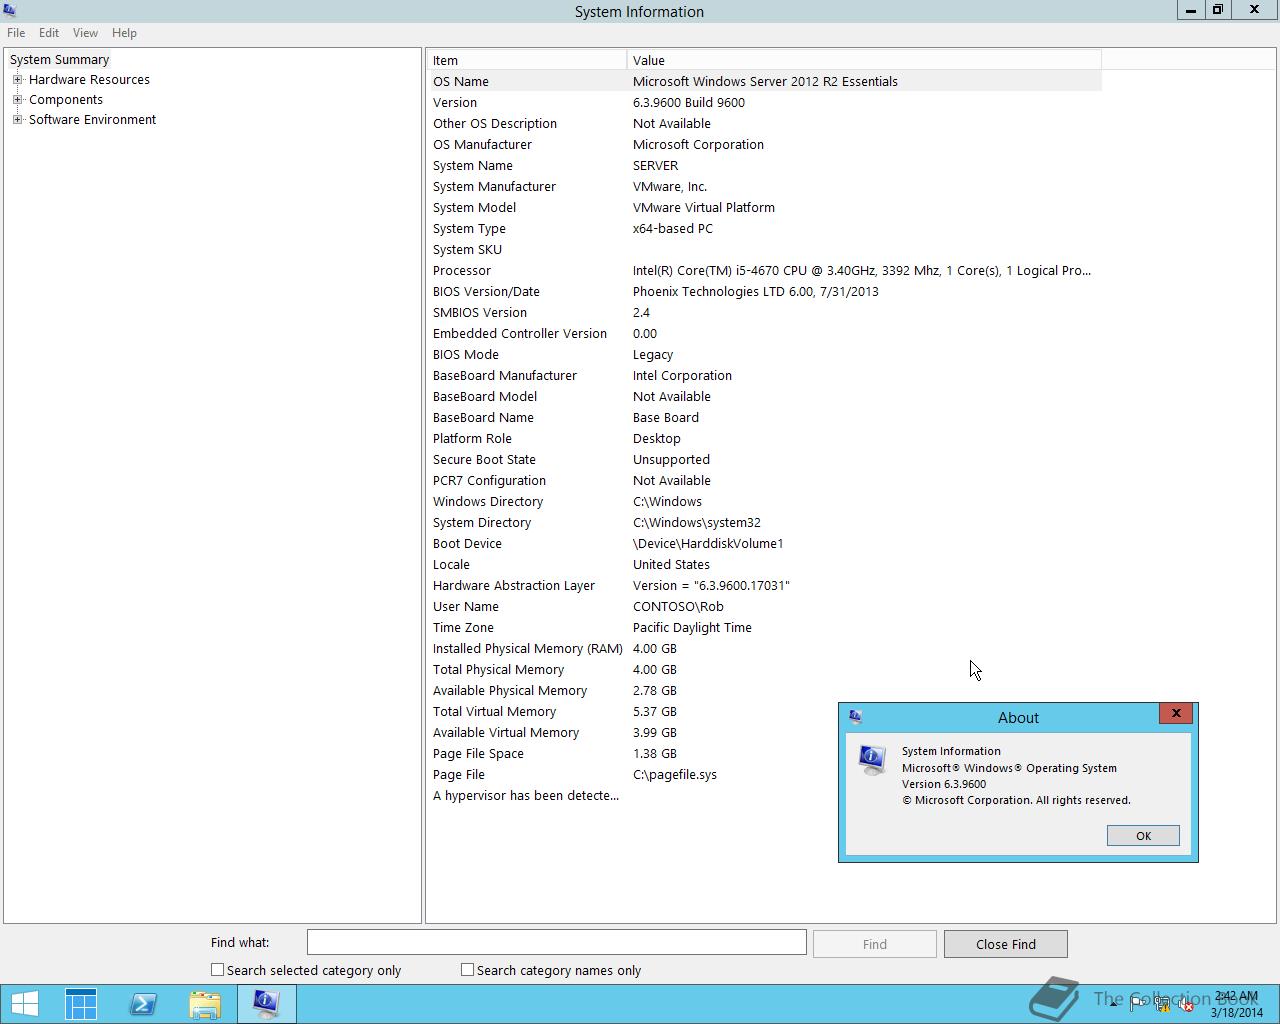Open the Edit menu
The height and width of the screenshot is (1024, 1280).
tap(48, 32)
